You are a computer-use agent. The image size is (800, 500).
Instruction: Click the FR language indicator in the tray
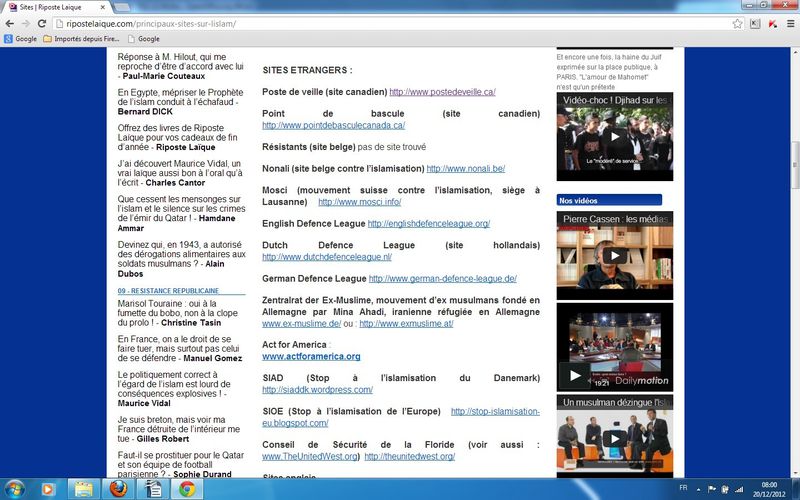(683, 488)
